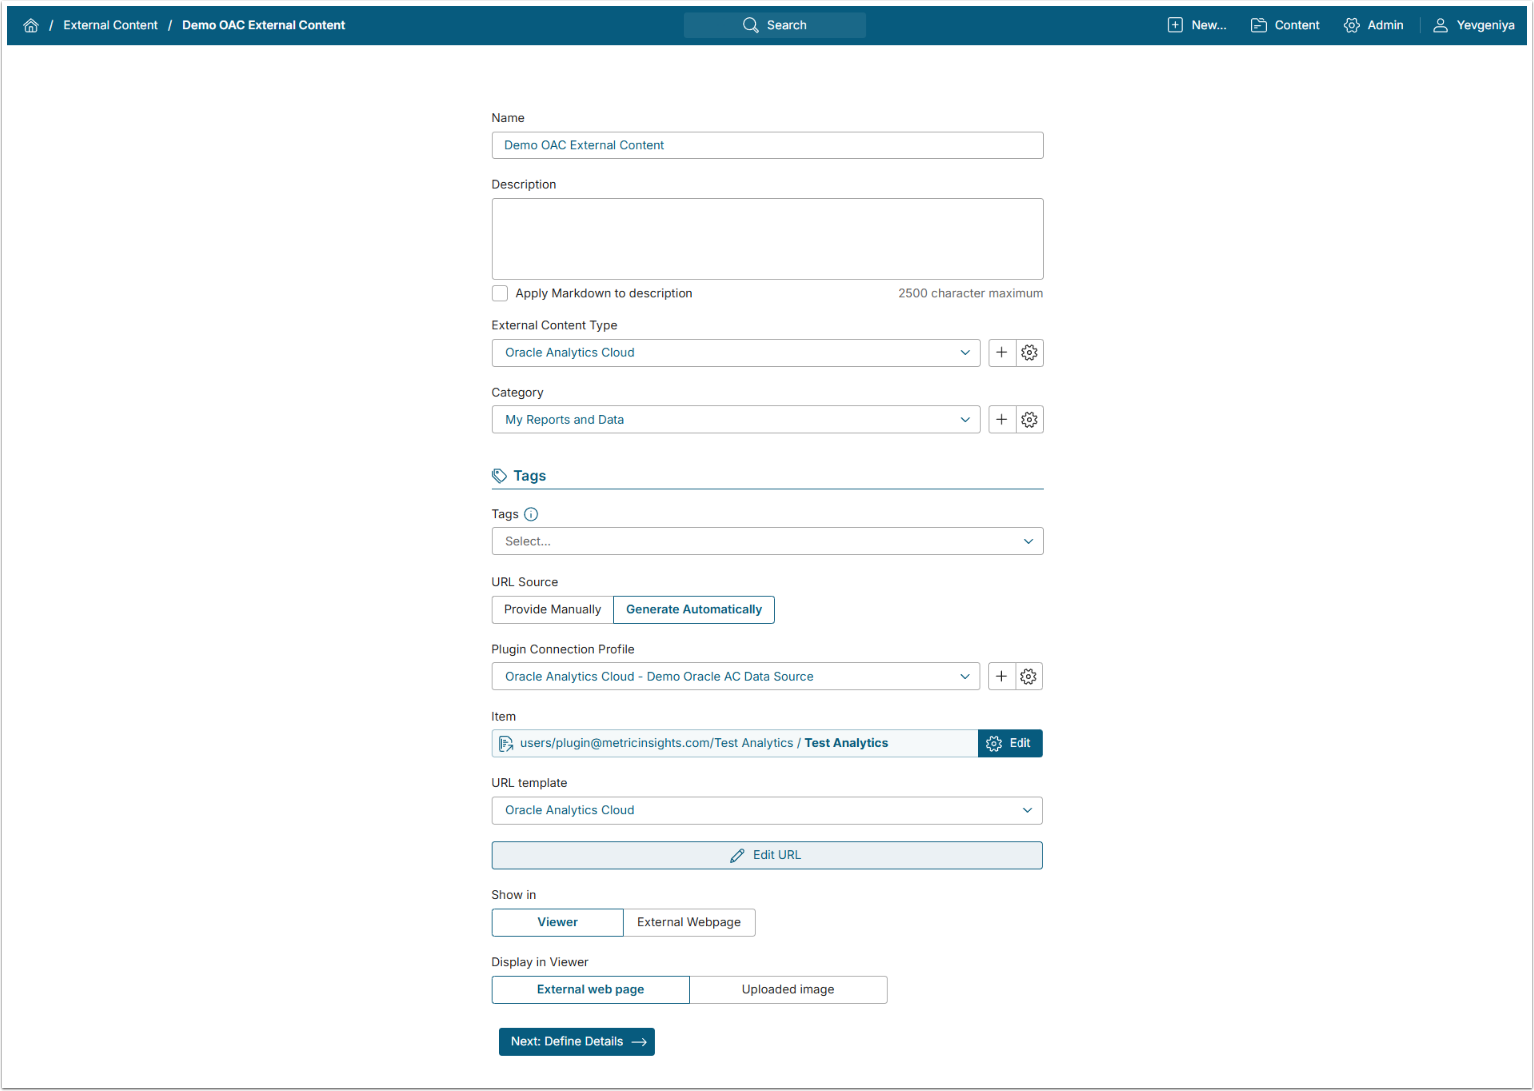The width and height of the screenshot is (1534, 1091).
Task: Open the Category dropdown
Action: pos(736,420)
